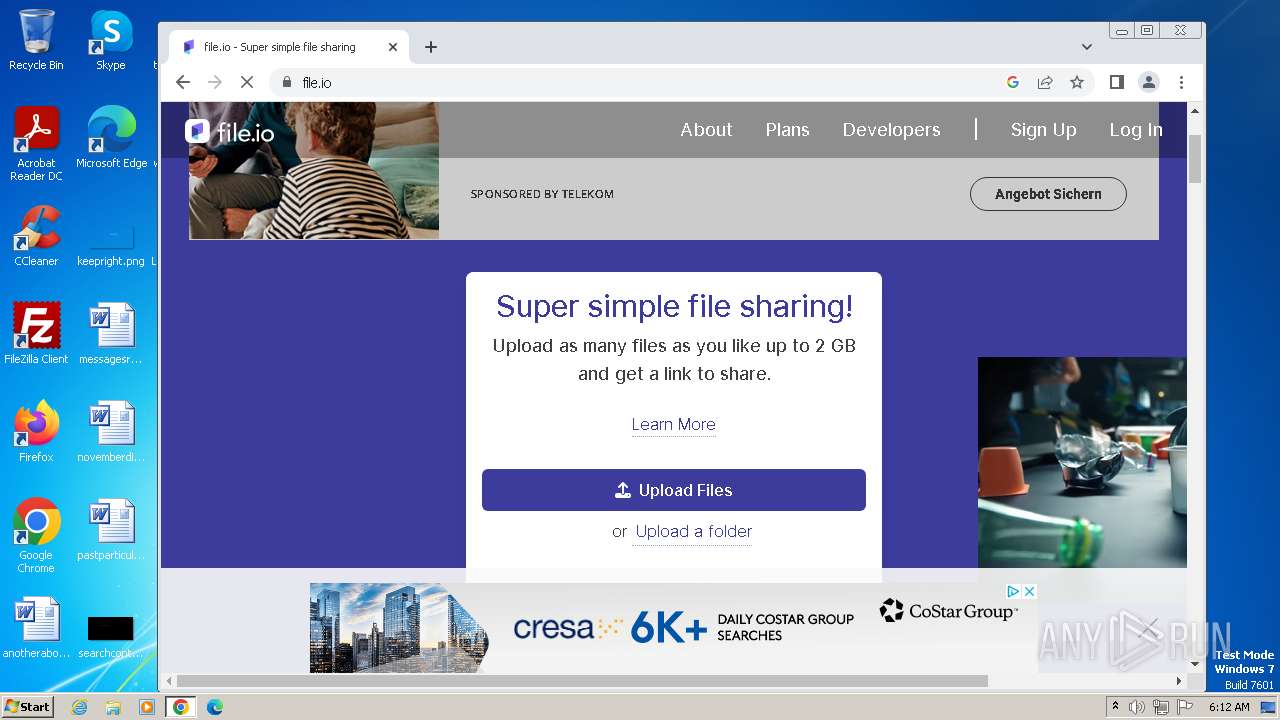
Task: Open Microsoft Edge from the taskbar
Action: click(215, 707)
